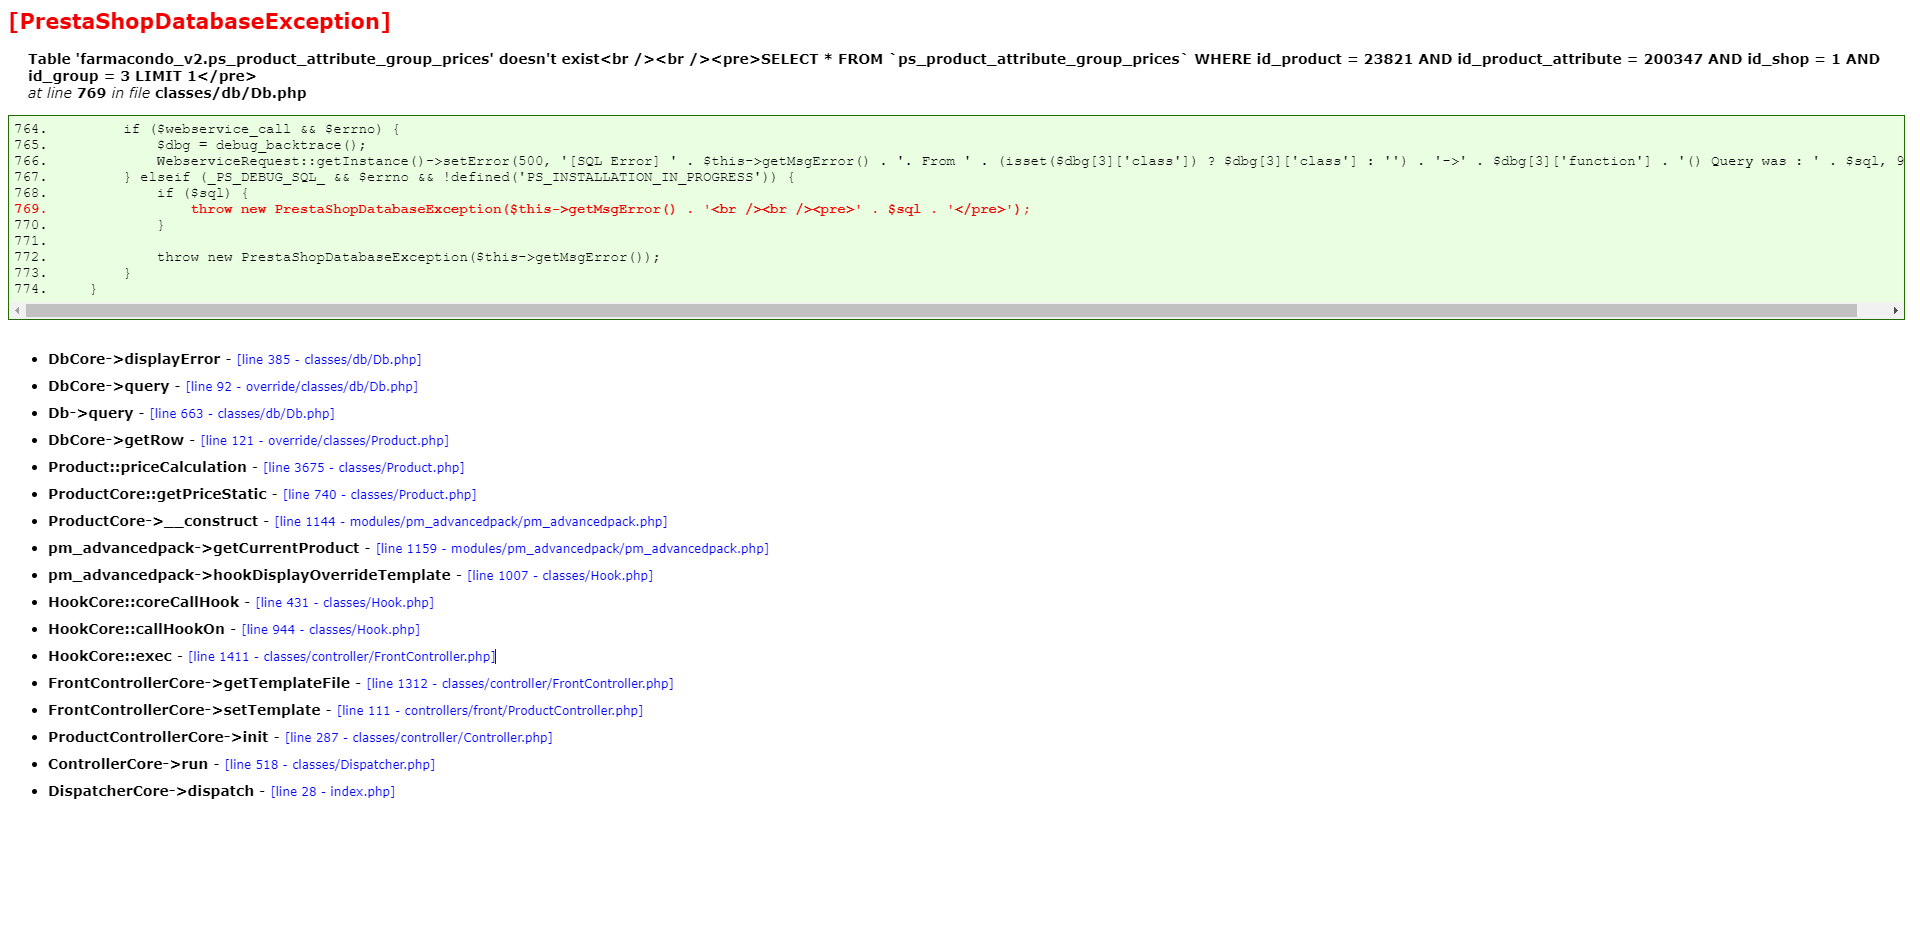
Task: Click code line 765 with debug_backtrace()
Action: [190, 145]
